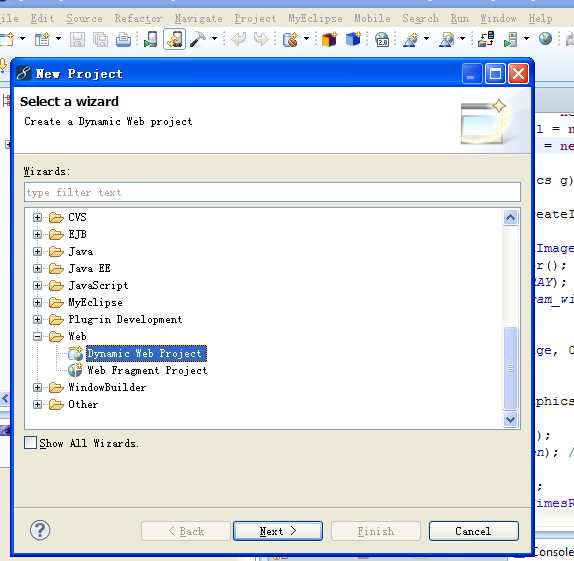Click the Dynamic Web Project globe icon

76,353
